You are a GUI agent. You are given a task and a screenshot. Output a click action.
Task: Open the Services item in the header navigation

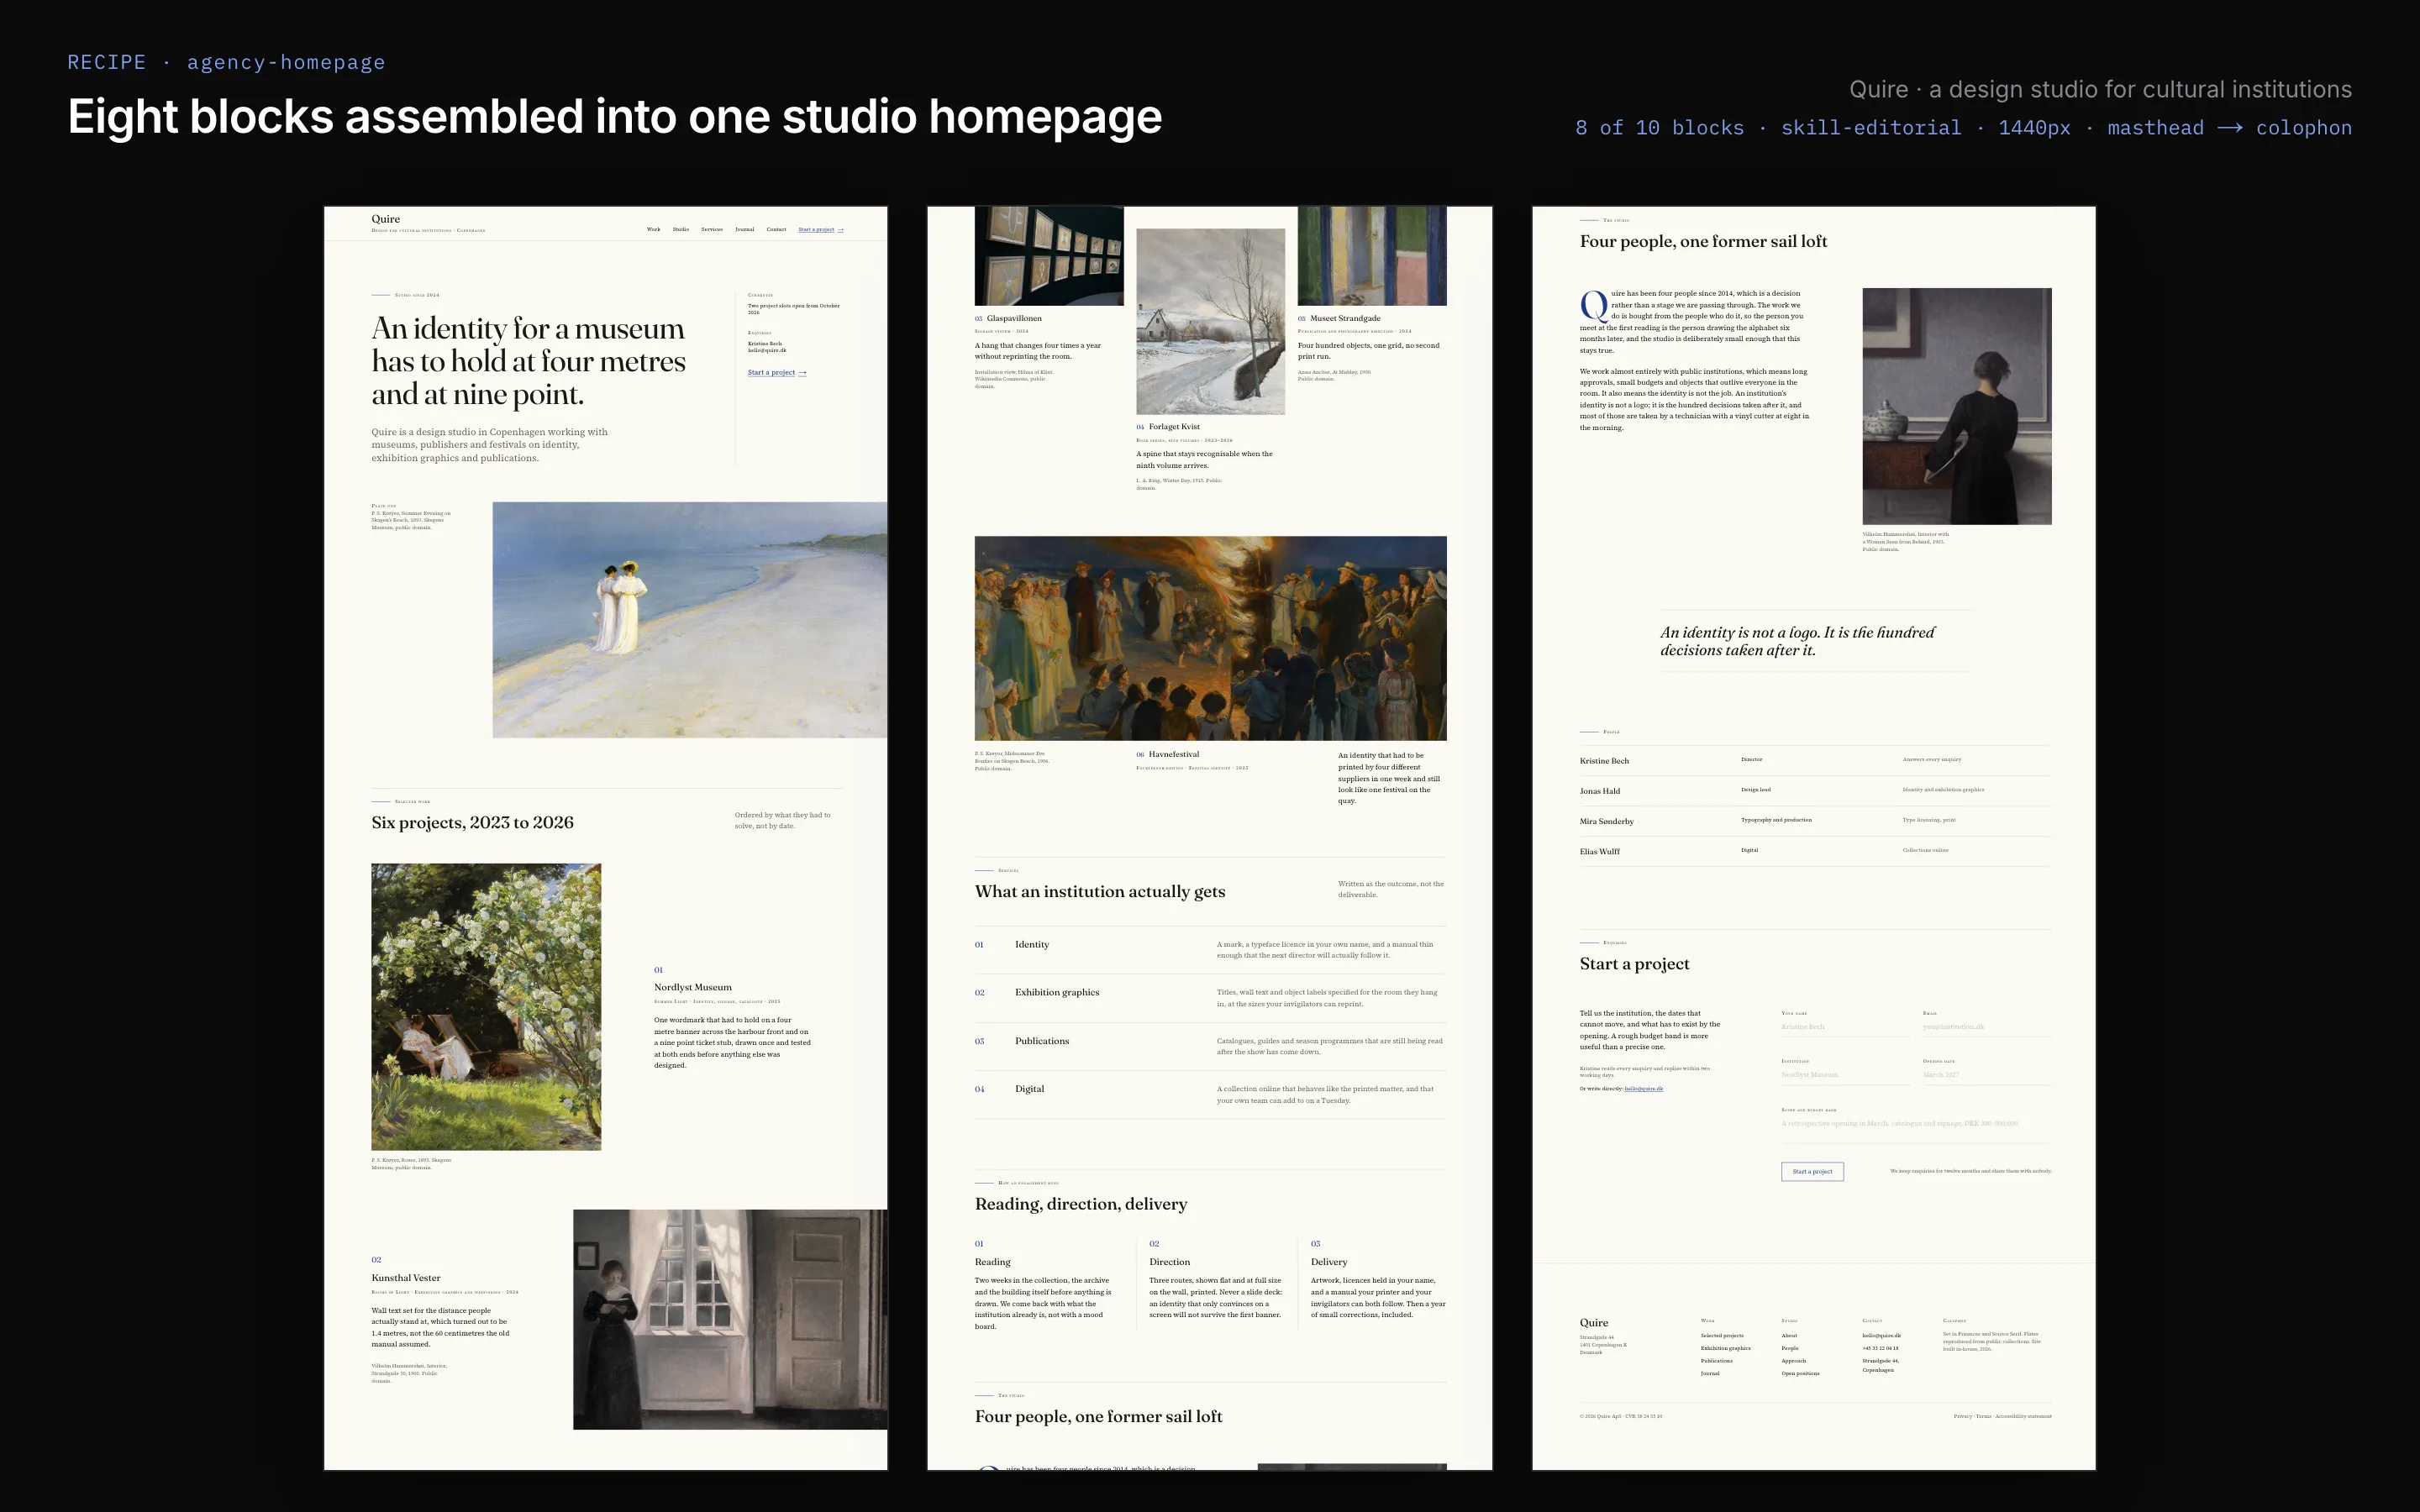coord(711,229)
